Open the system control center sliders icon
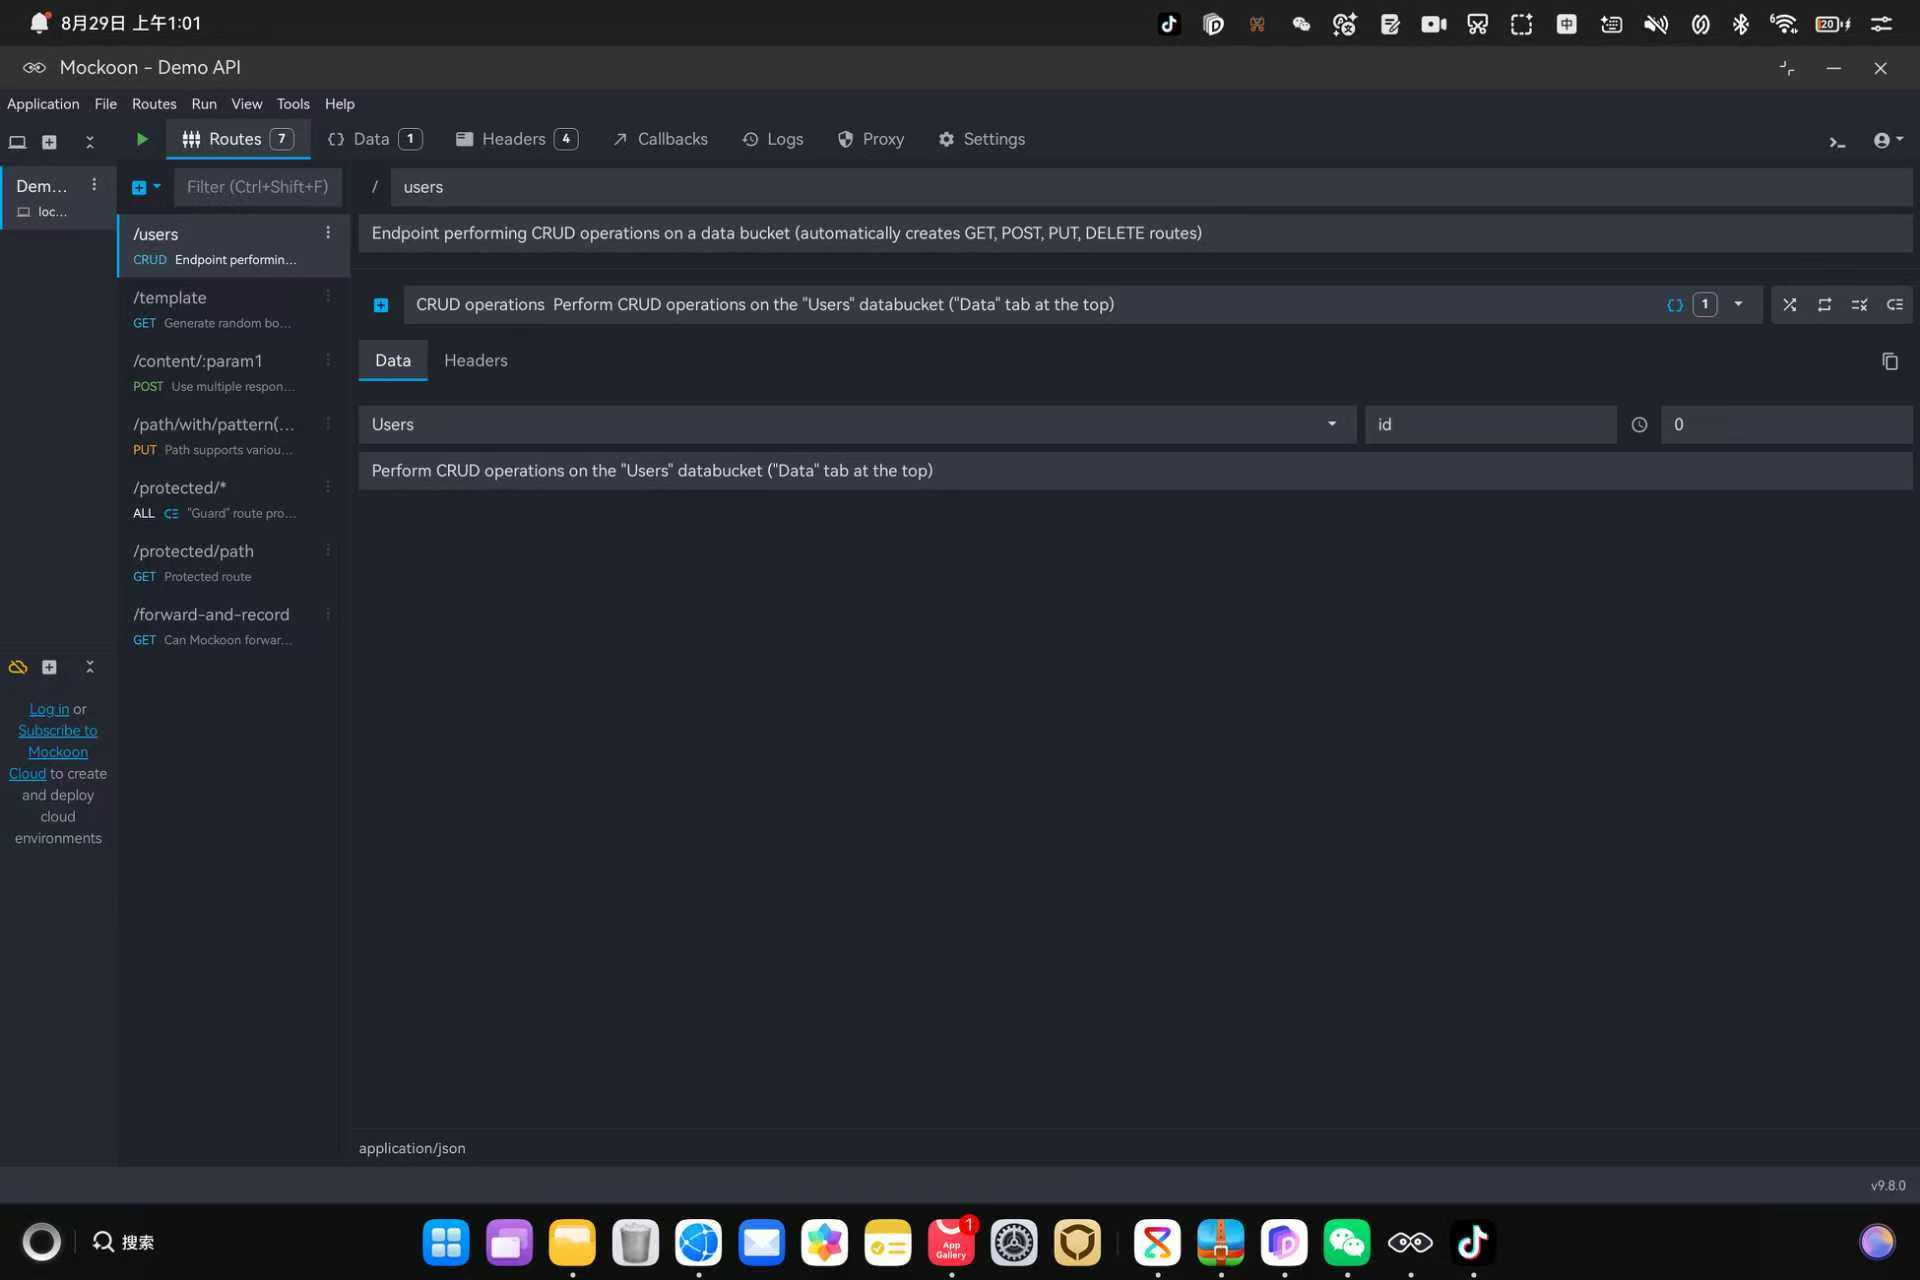The width and height of the screenshot is (1920, 1280). click(1881, 24)
